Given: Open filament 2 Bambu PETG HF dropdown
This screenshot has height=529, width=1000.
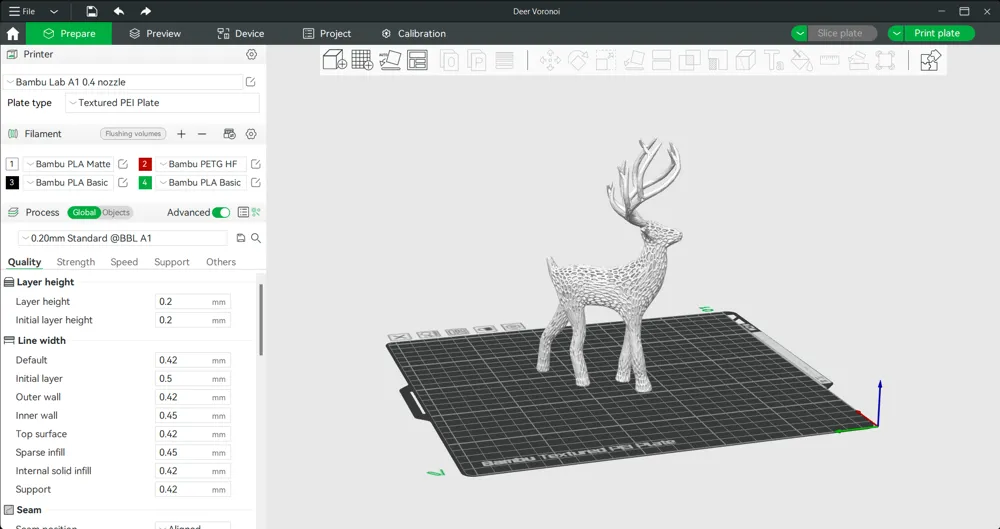Looking at the screenshot, I should [201, 164].
